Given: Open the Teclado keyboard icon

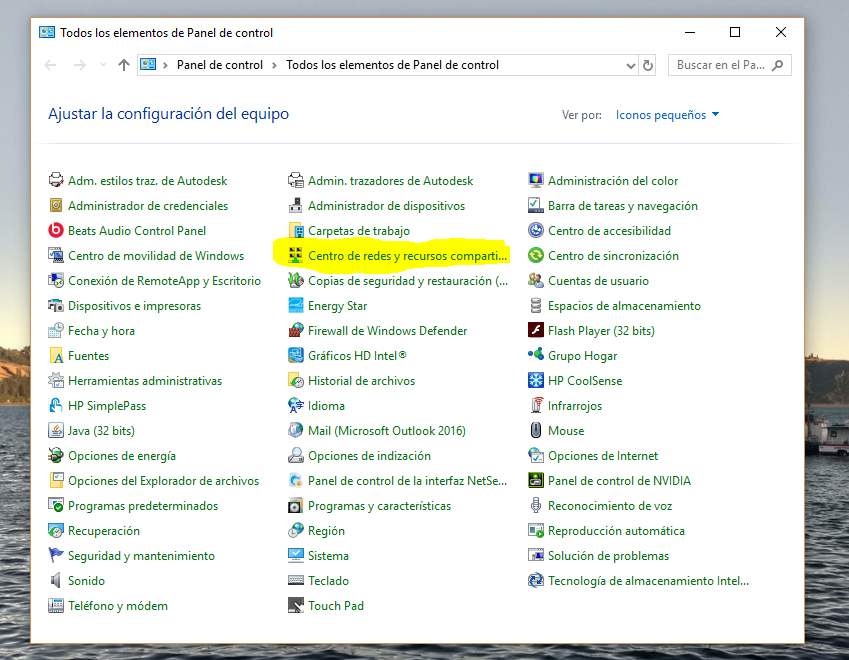Looking at the screenshot, I should tap(296, 580).
